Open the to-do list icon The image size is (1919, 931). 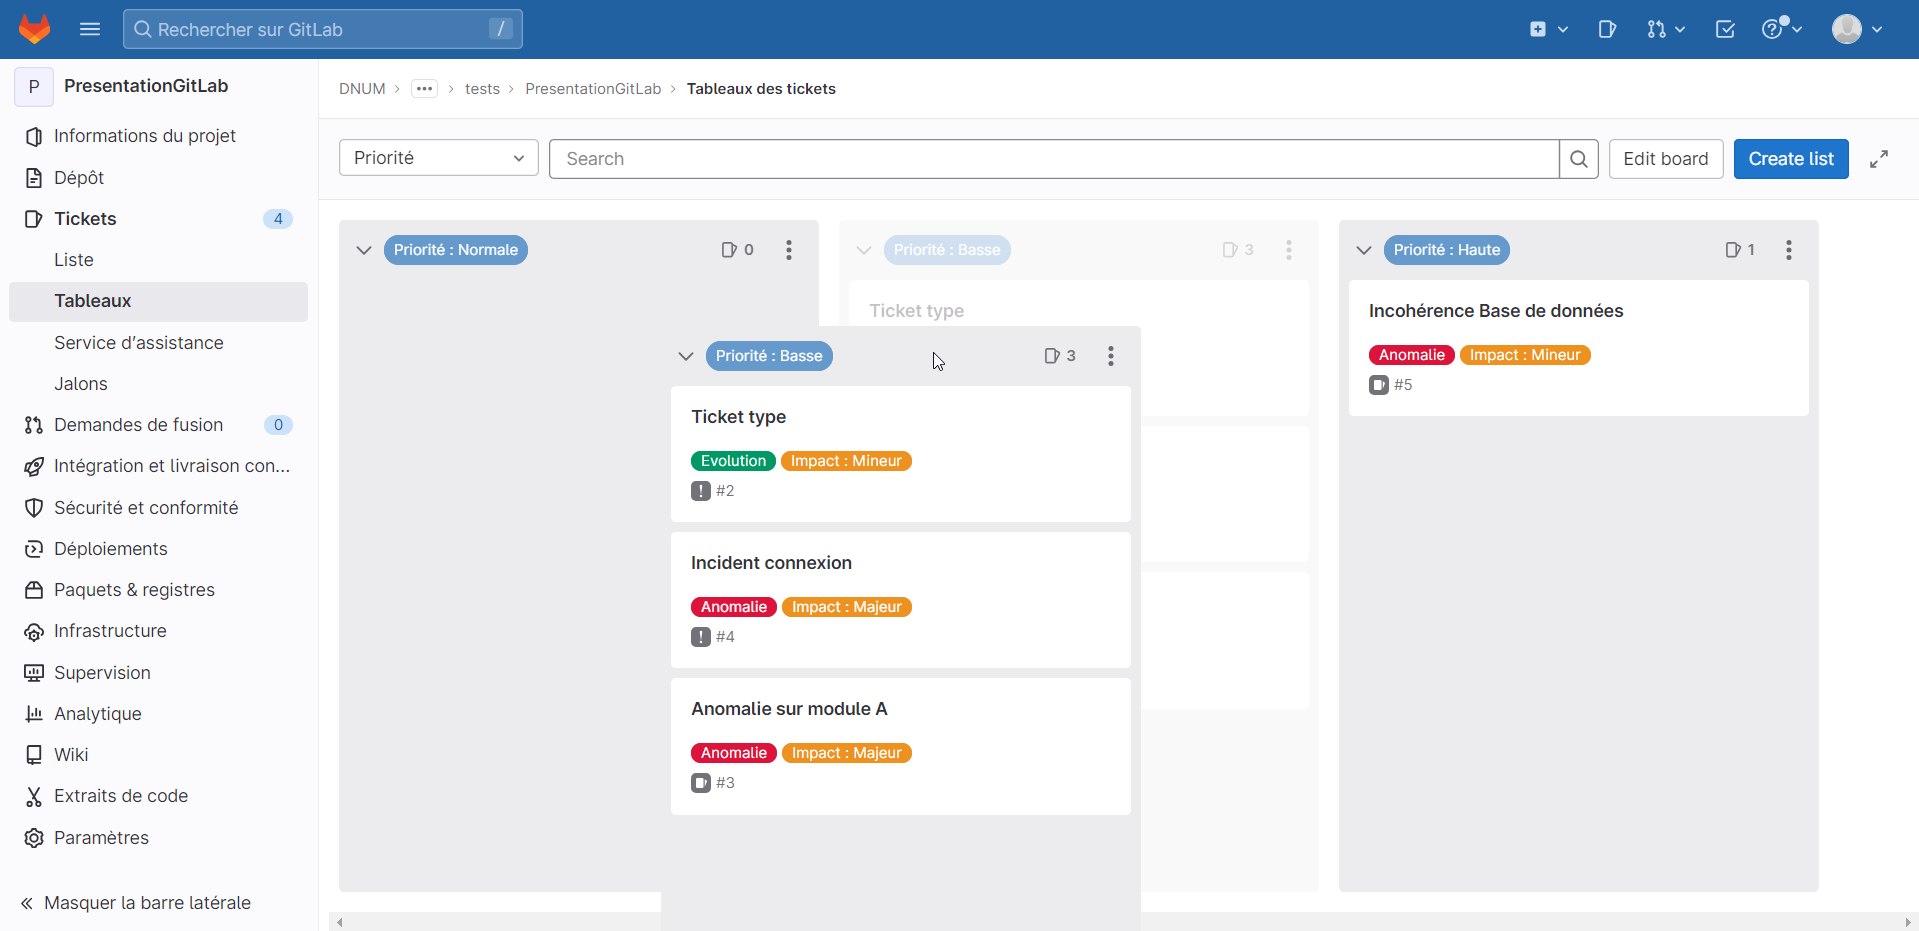pyautogui.click(x=1725, y=29)
